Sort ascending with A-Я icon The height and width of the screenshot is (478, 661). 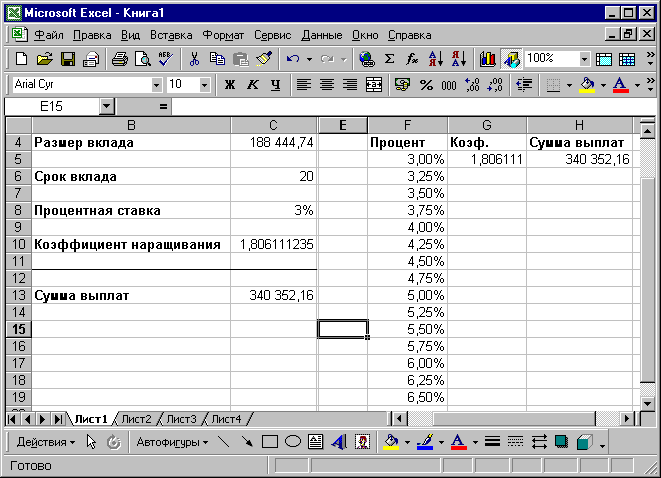point(435,59)
